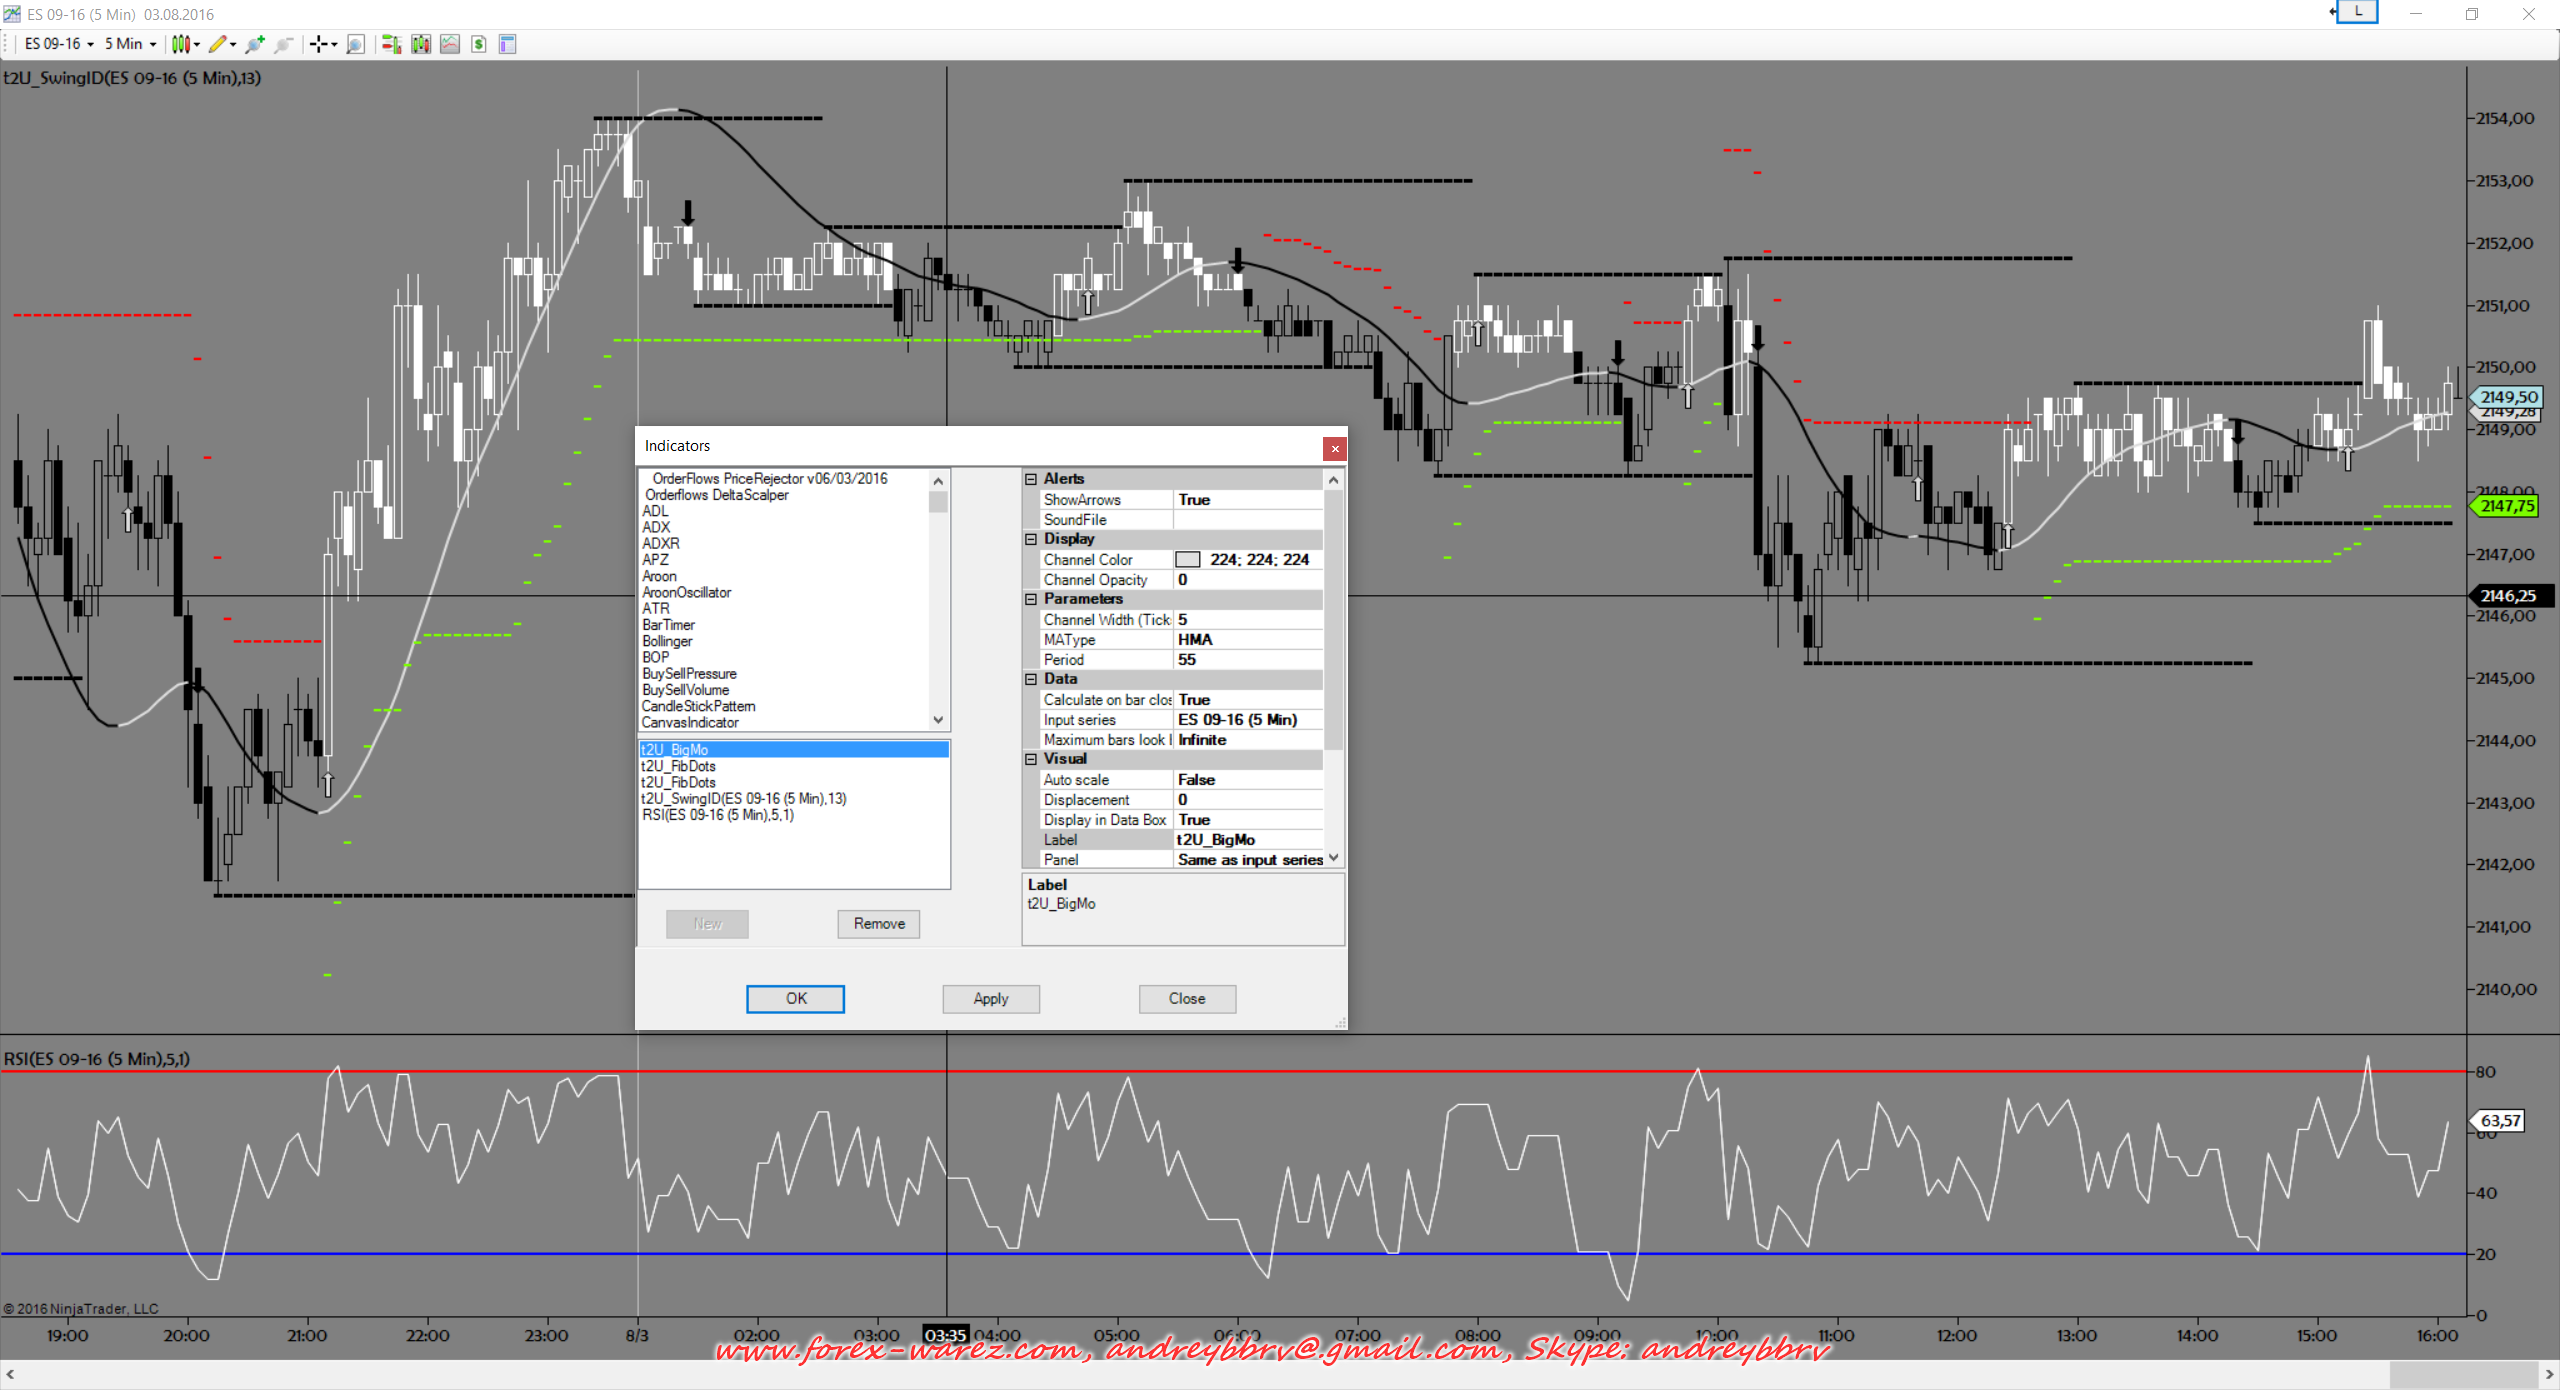Image resolution: width=2560 pixels, height=1390 pixels.
Task: Click the Channel Color swatch
Action: (x=1187, y=560)
